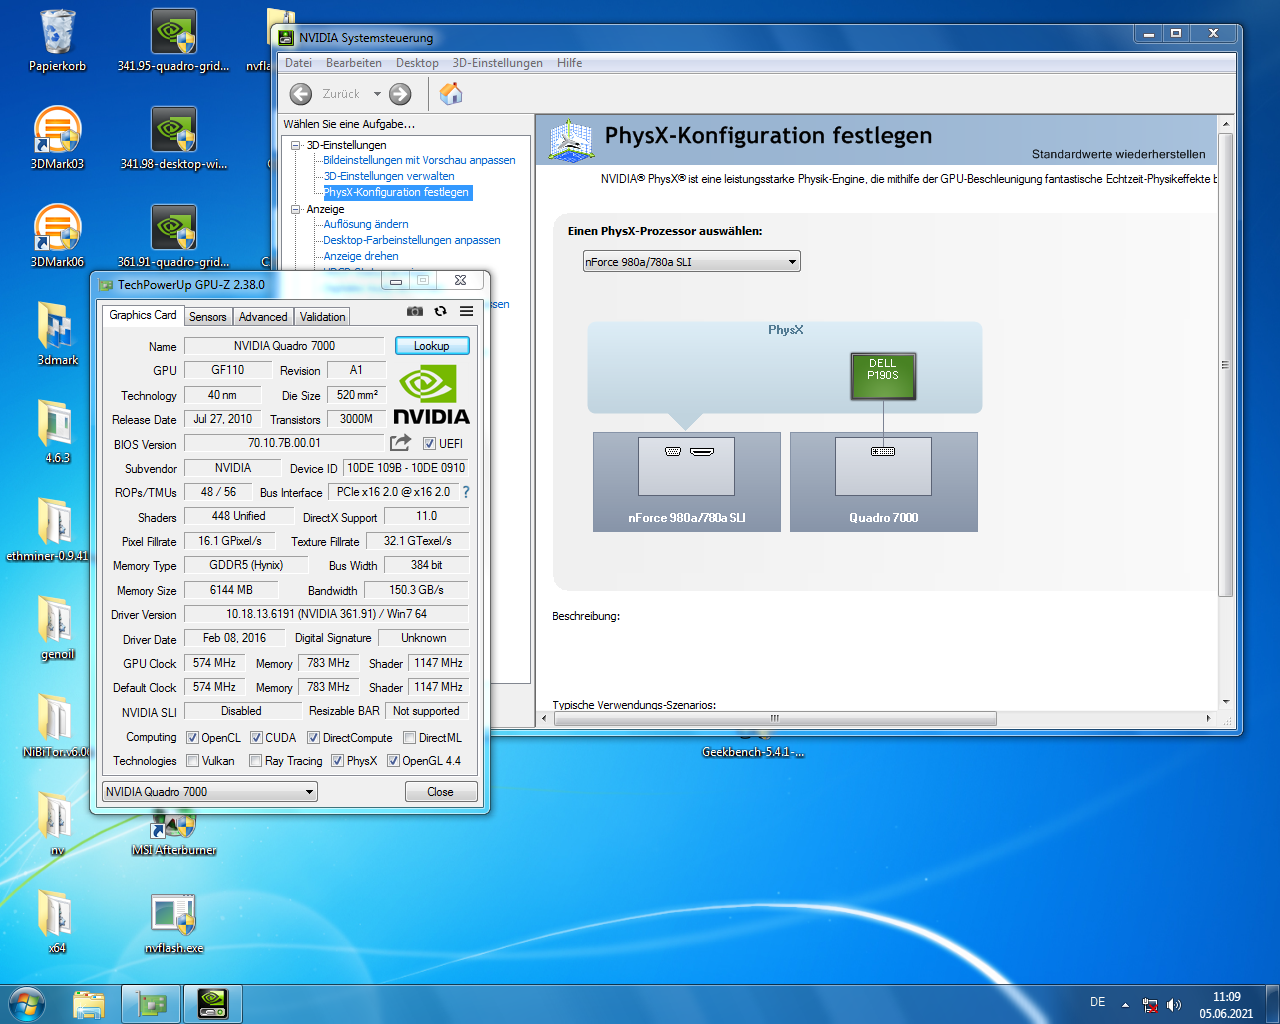Open Desktop-Farbeinstellungen anpassen link
This screenshot has height=1024, width=1280.
(x=411, y=240)
